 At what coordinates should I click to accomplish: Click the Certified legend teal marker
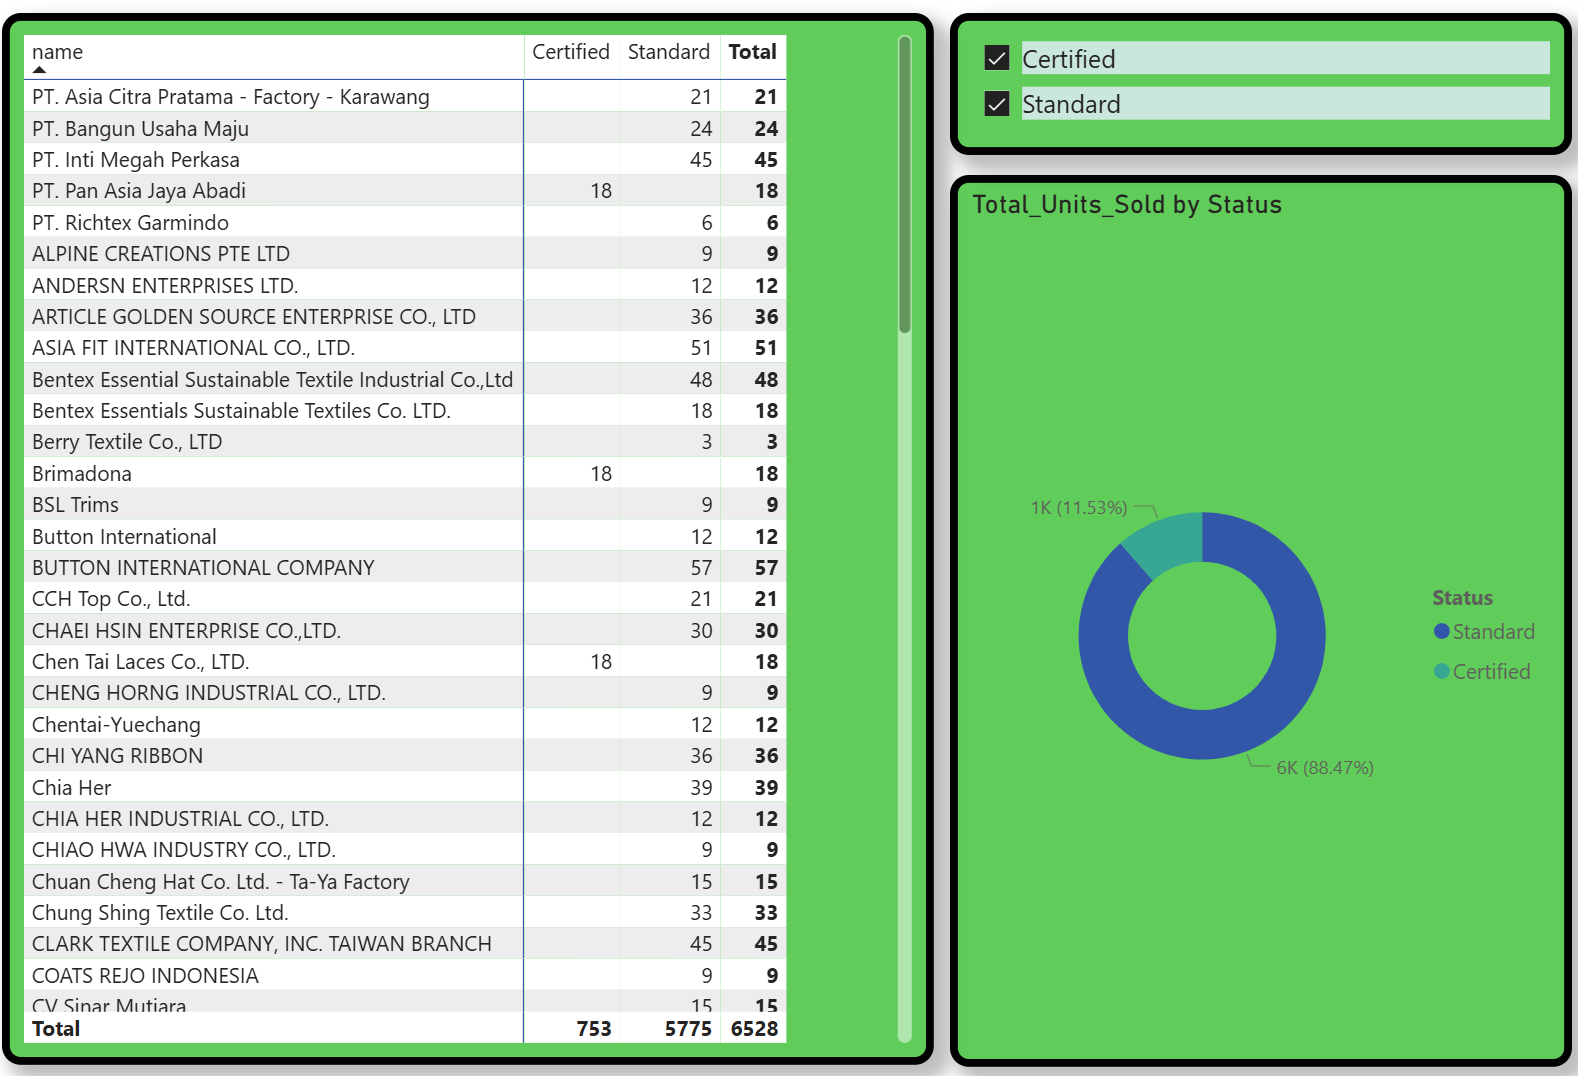(x=1441, y=671)
